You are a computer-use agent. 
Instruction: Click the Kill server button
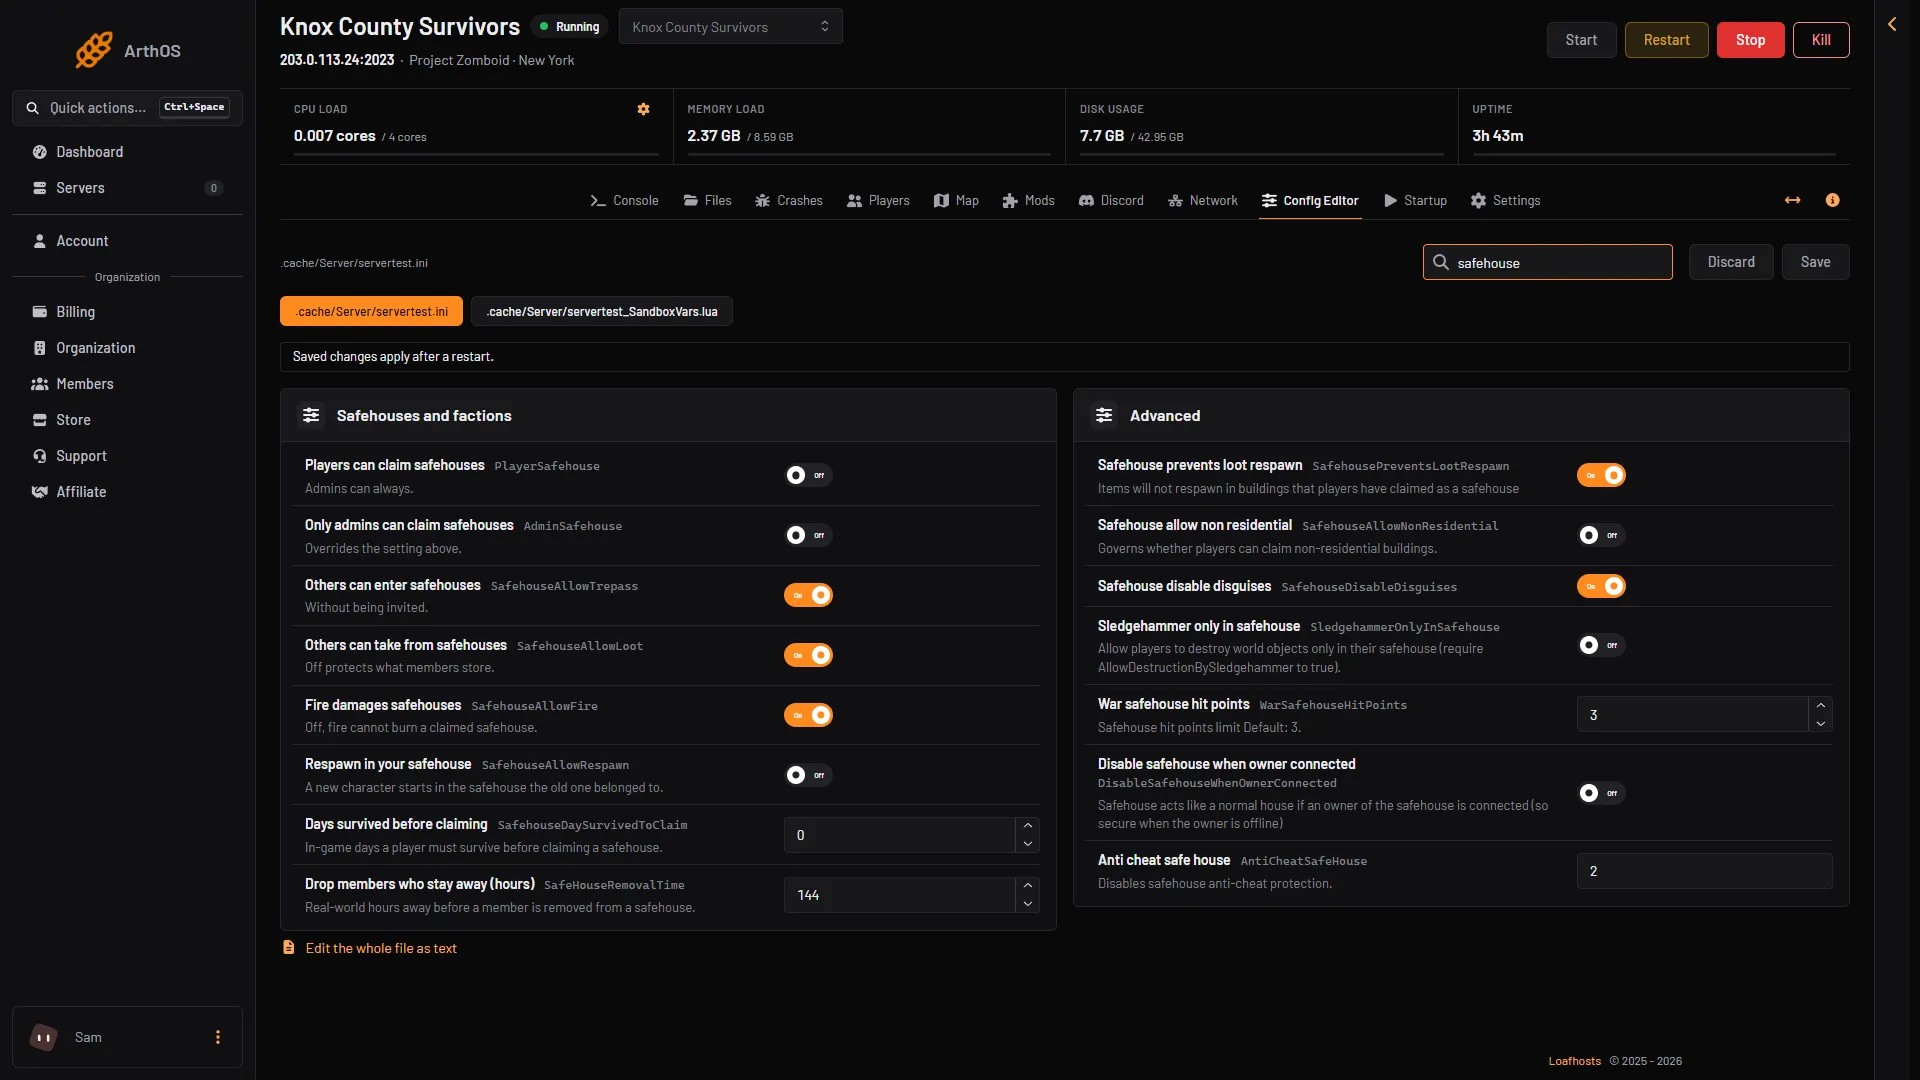click(1821, 40)
